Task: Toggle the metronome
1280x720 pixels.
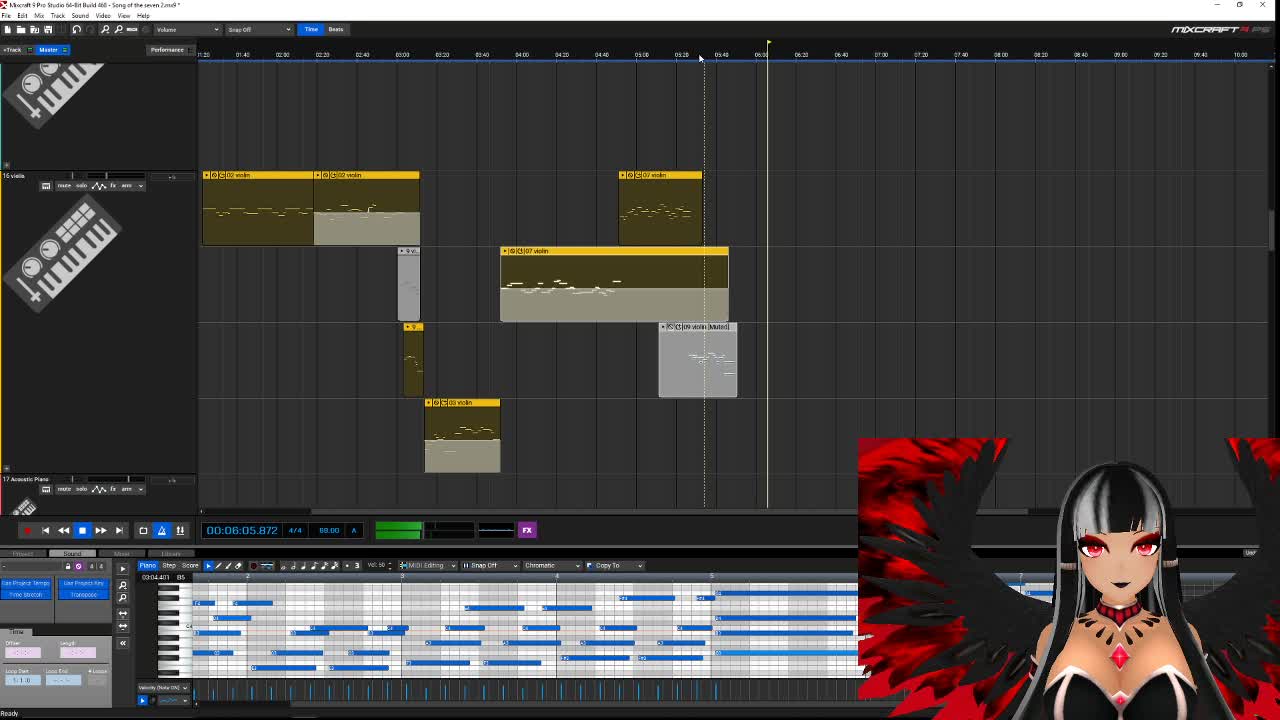Action: coord(161,531)
